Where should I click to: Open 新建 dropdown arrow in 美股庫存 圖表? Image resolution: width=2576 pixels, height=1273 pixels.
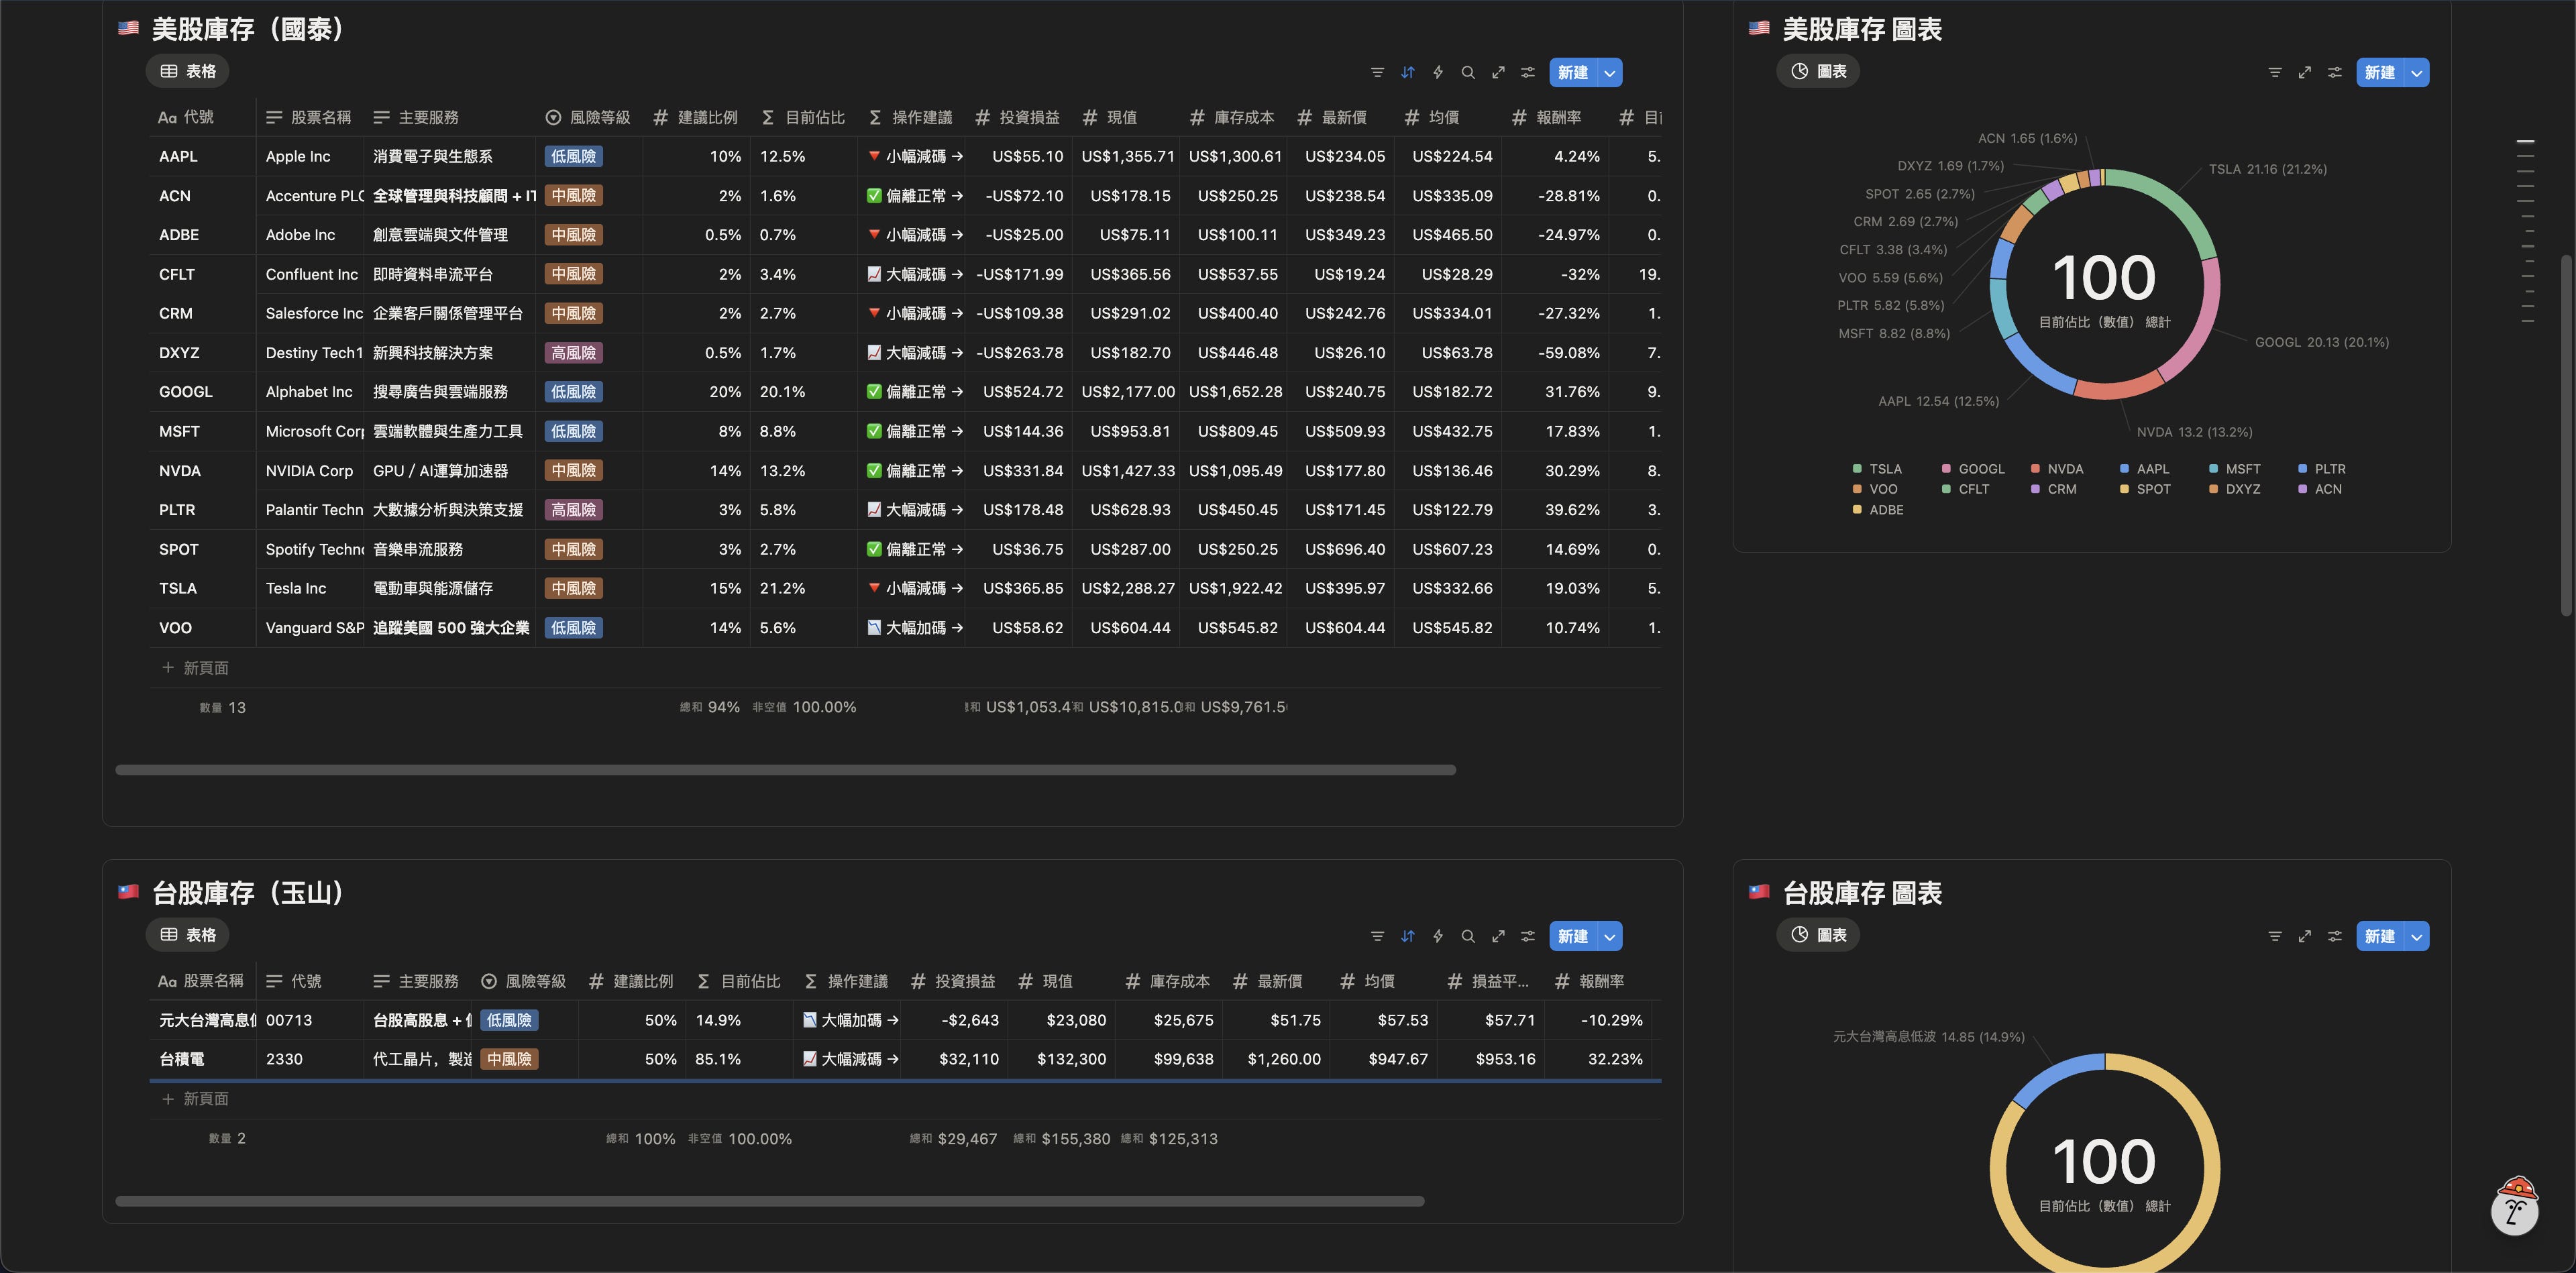2416,72
